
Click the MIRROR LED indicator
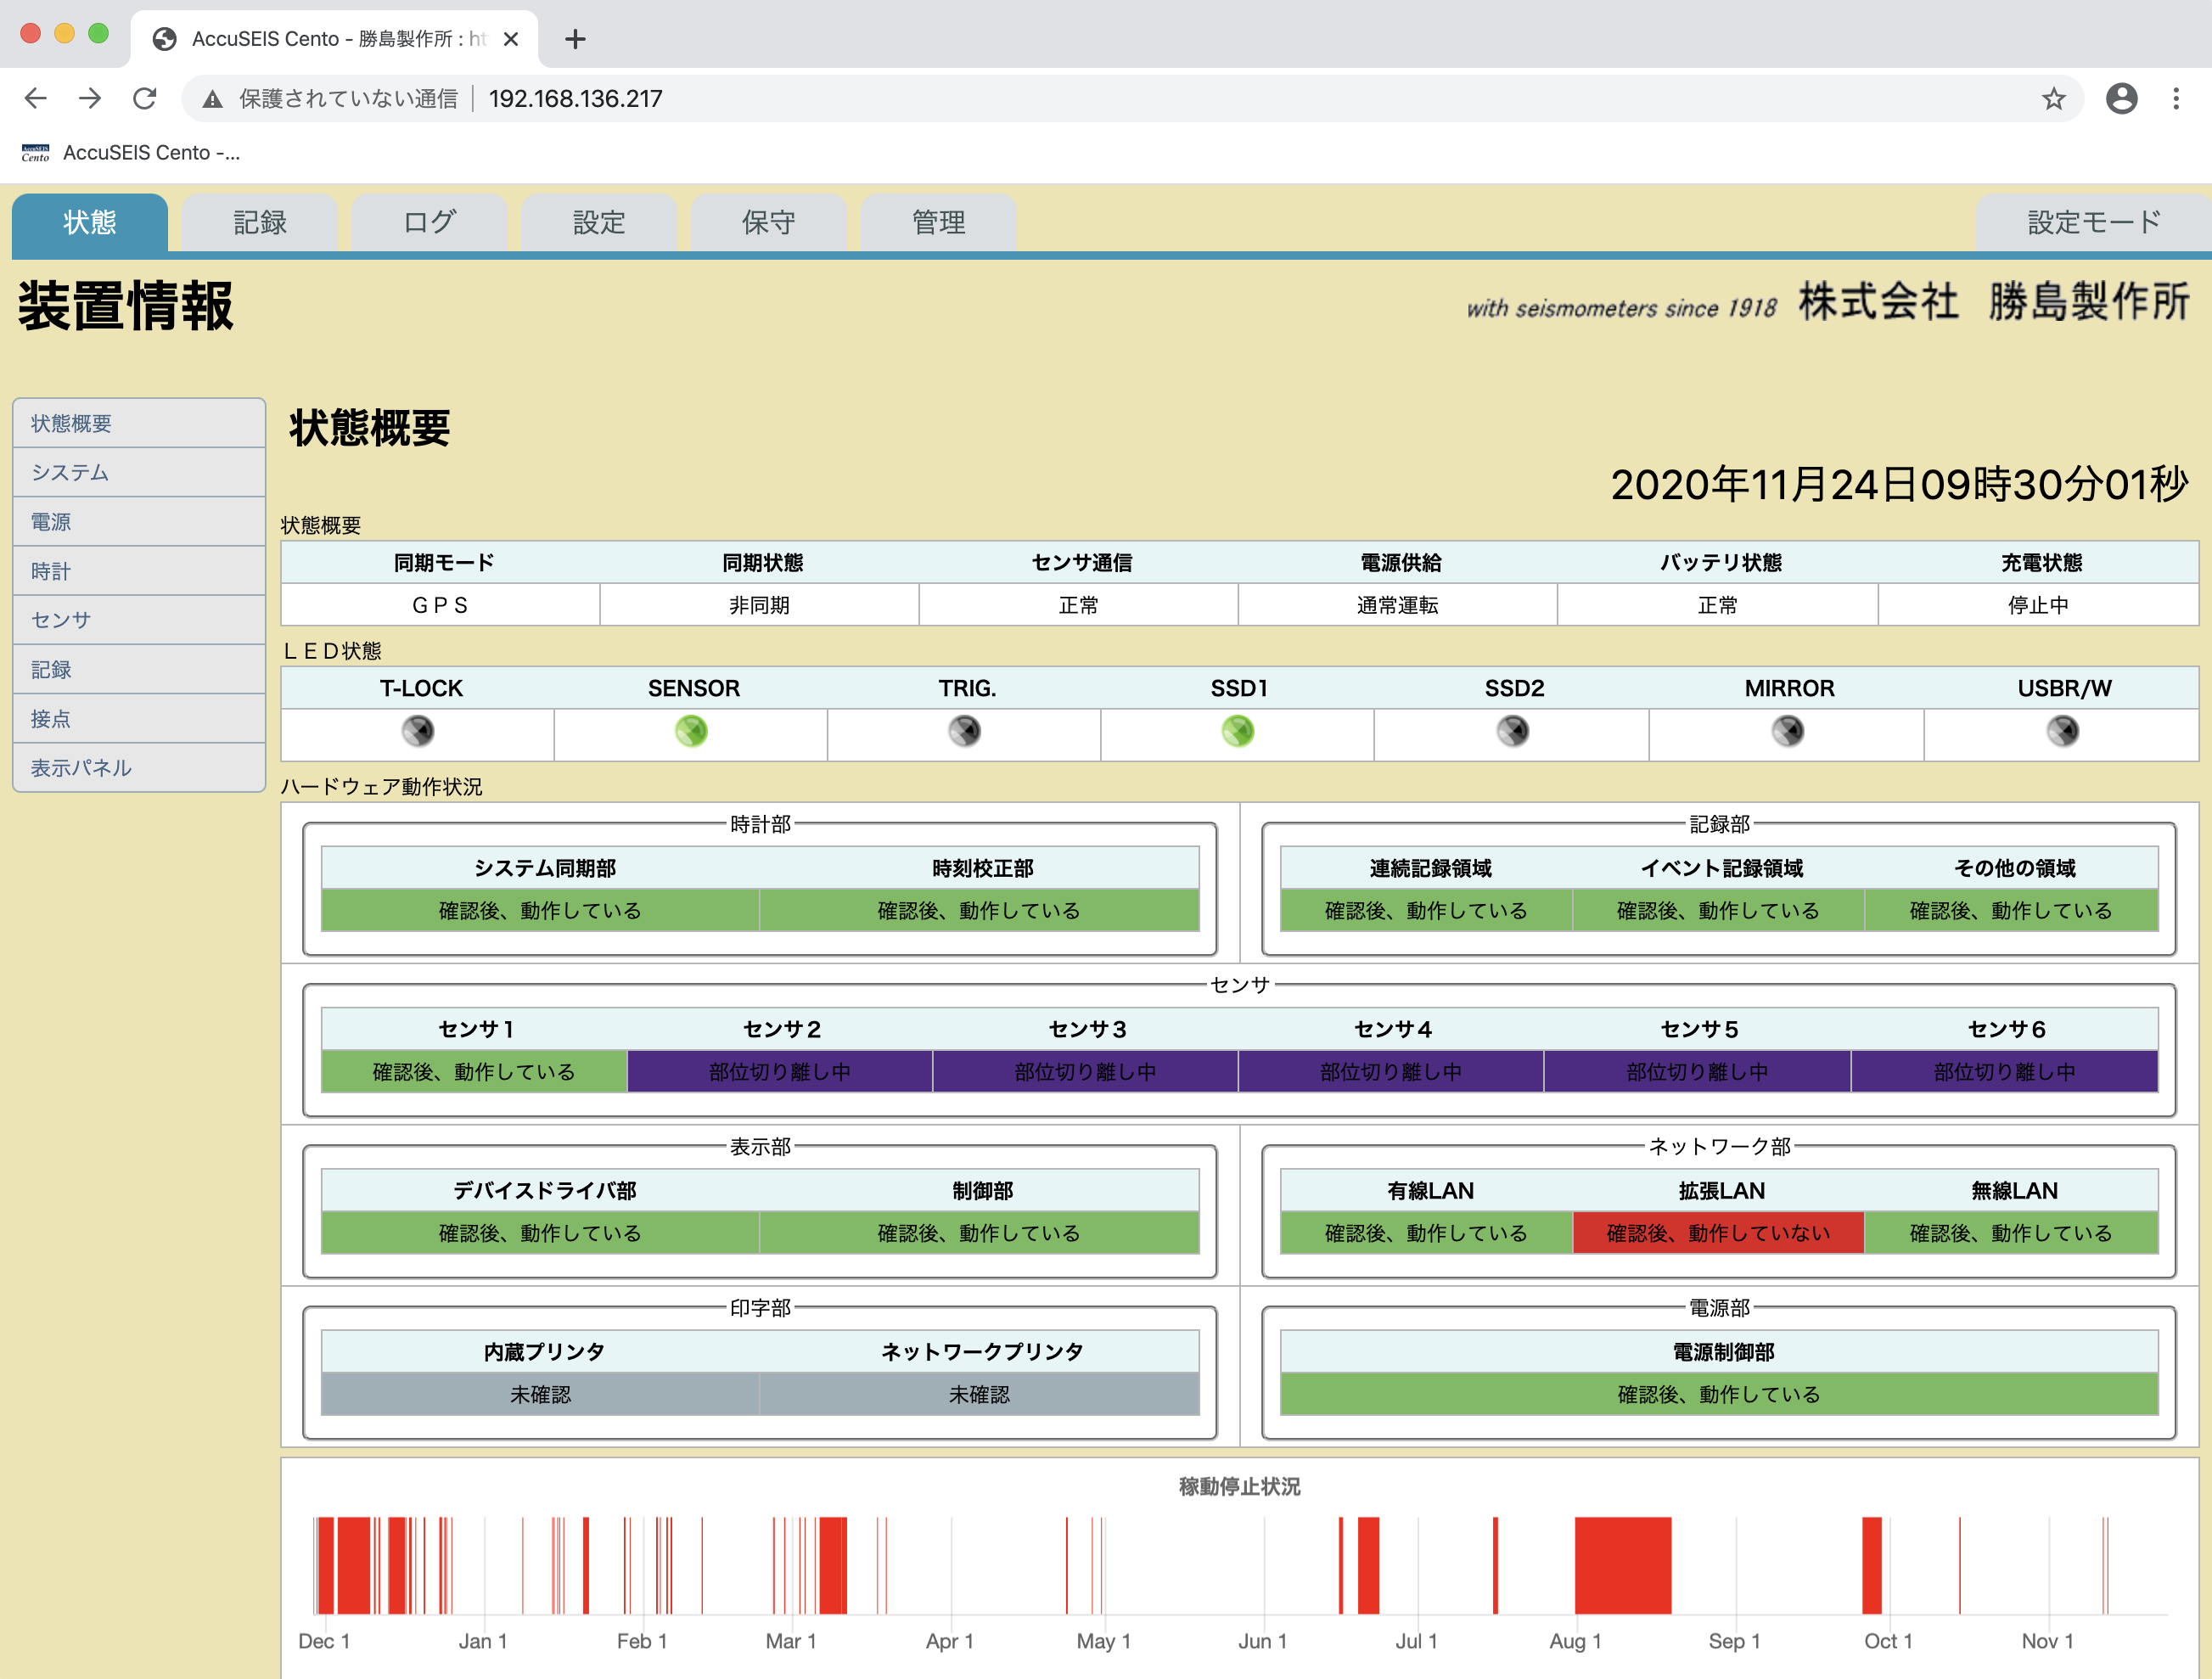point(1788,731)
